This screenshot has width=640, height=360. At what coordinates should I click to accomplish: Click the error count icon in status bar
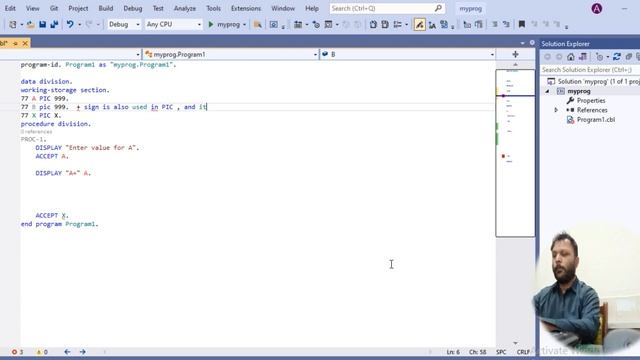point(15,352)
